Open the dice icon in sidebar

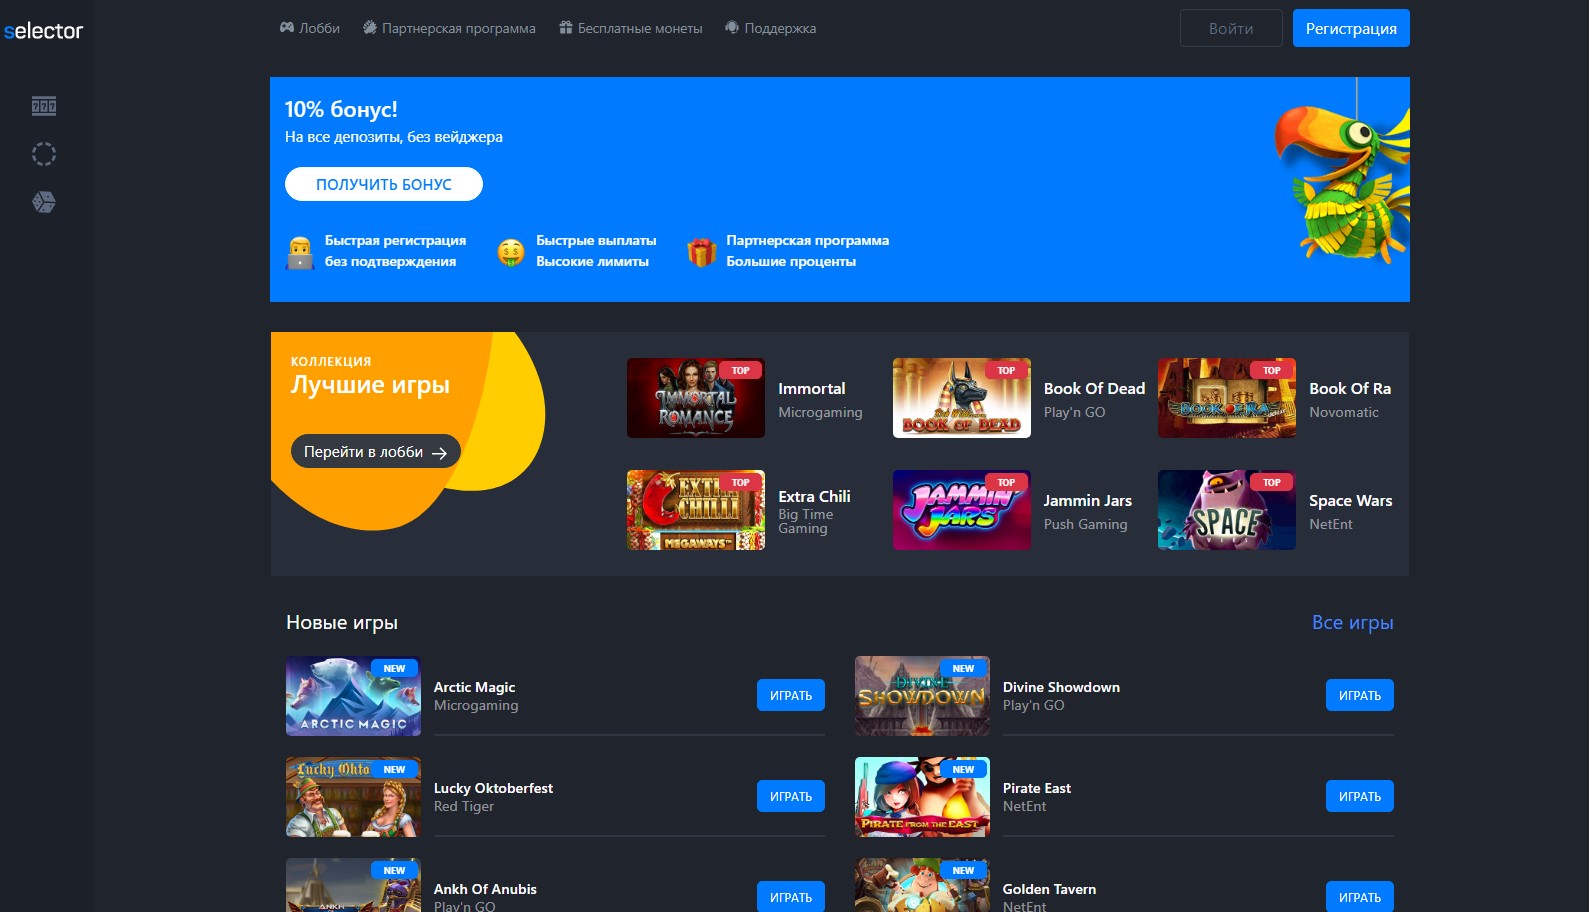pyautogui.click(x=44, y=202)
